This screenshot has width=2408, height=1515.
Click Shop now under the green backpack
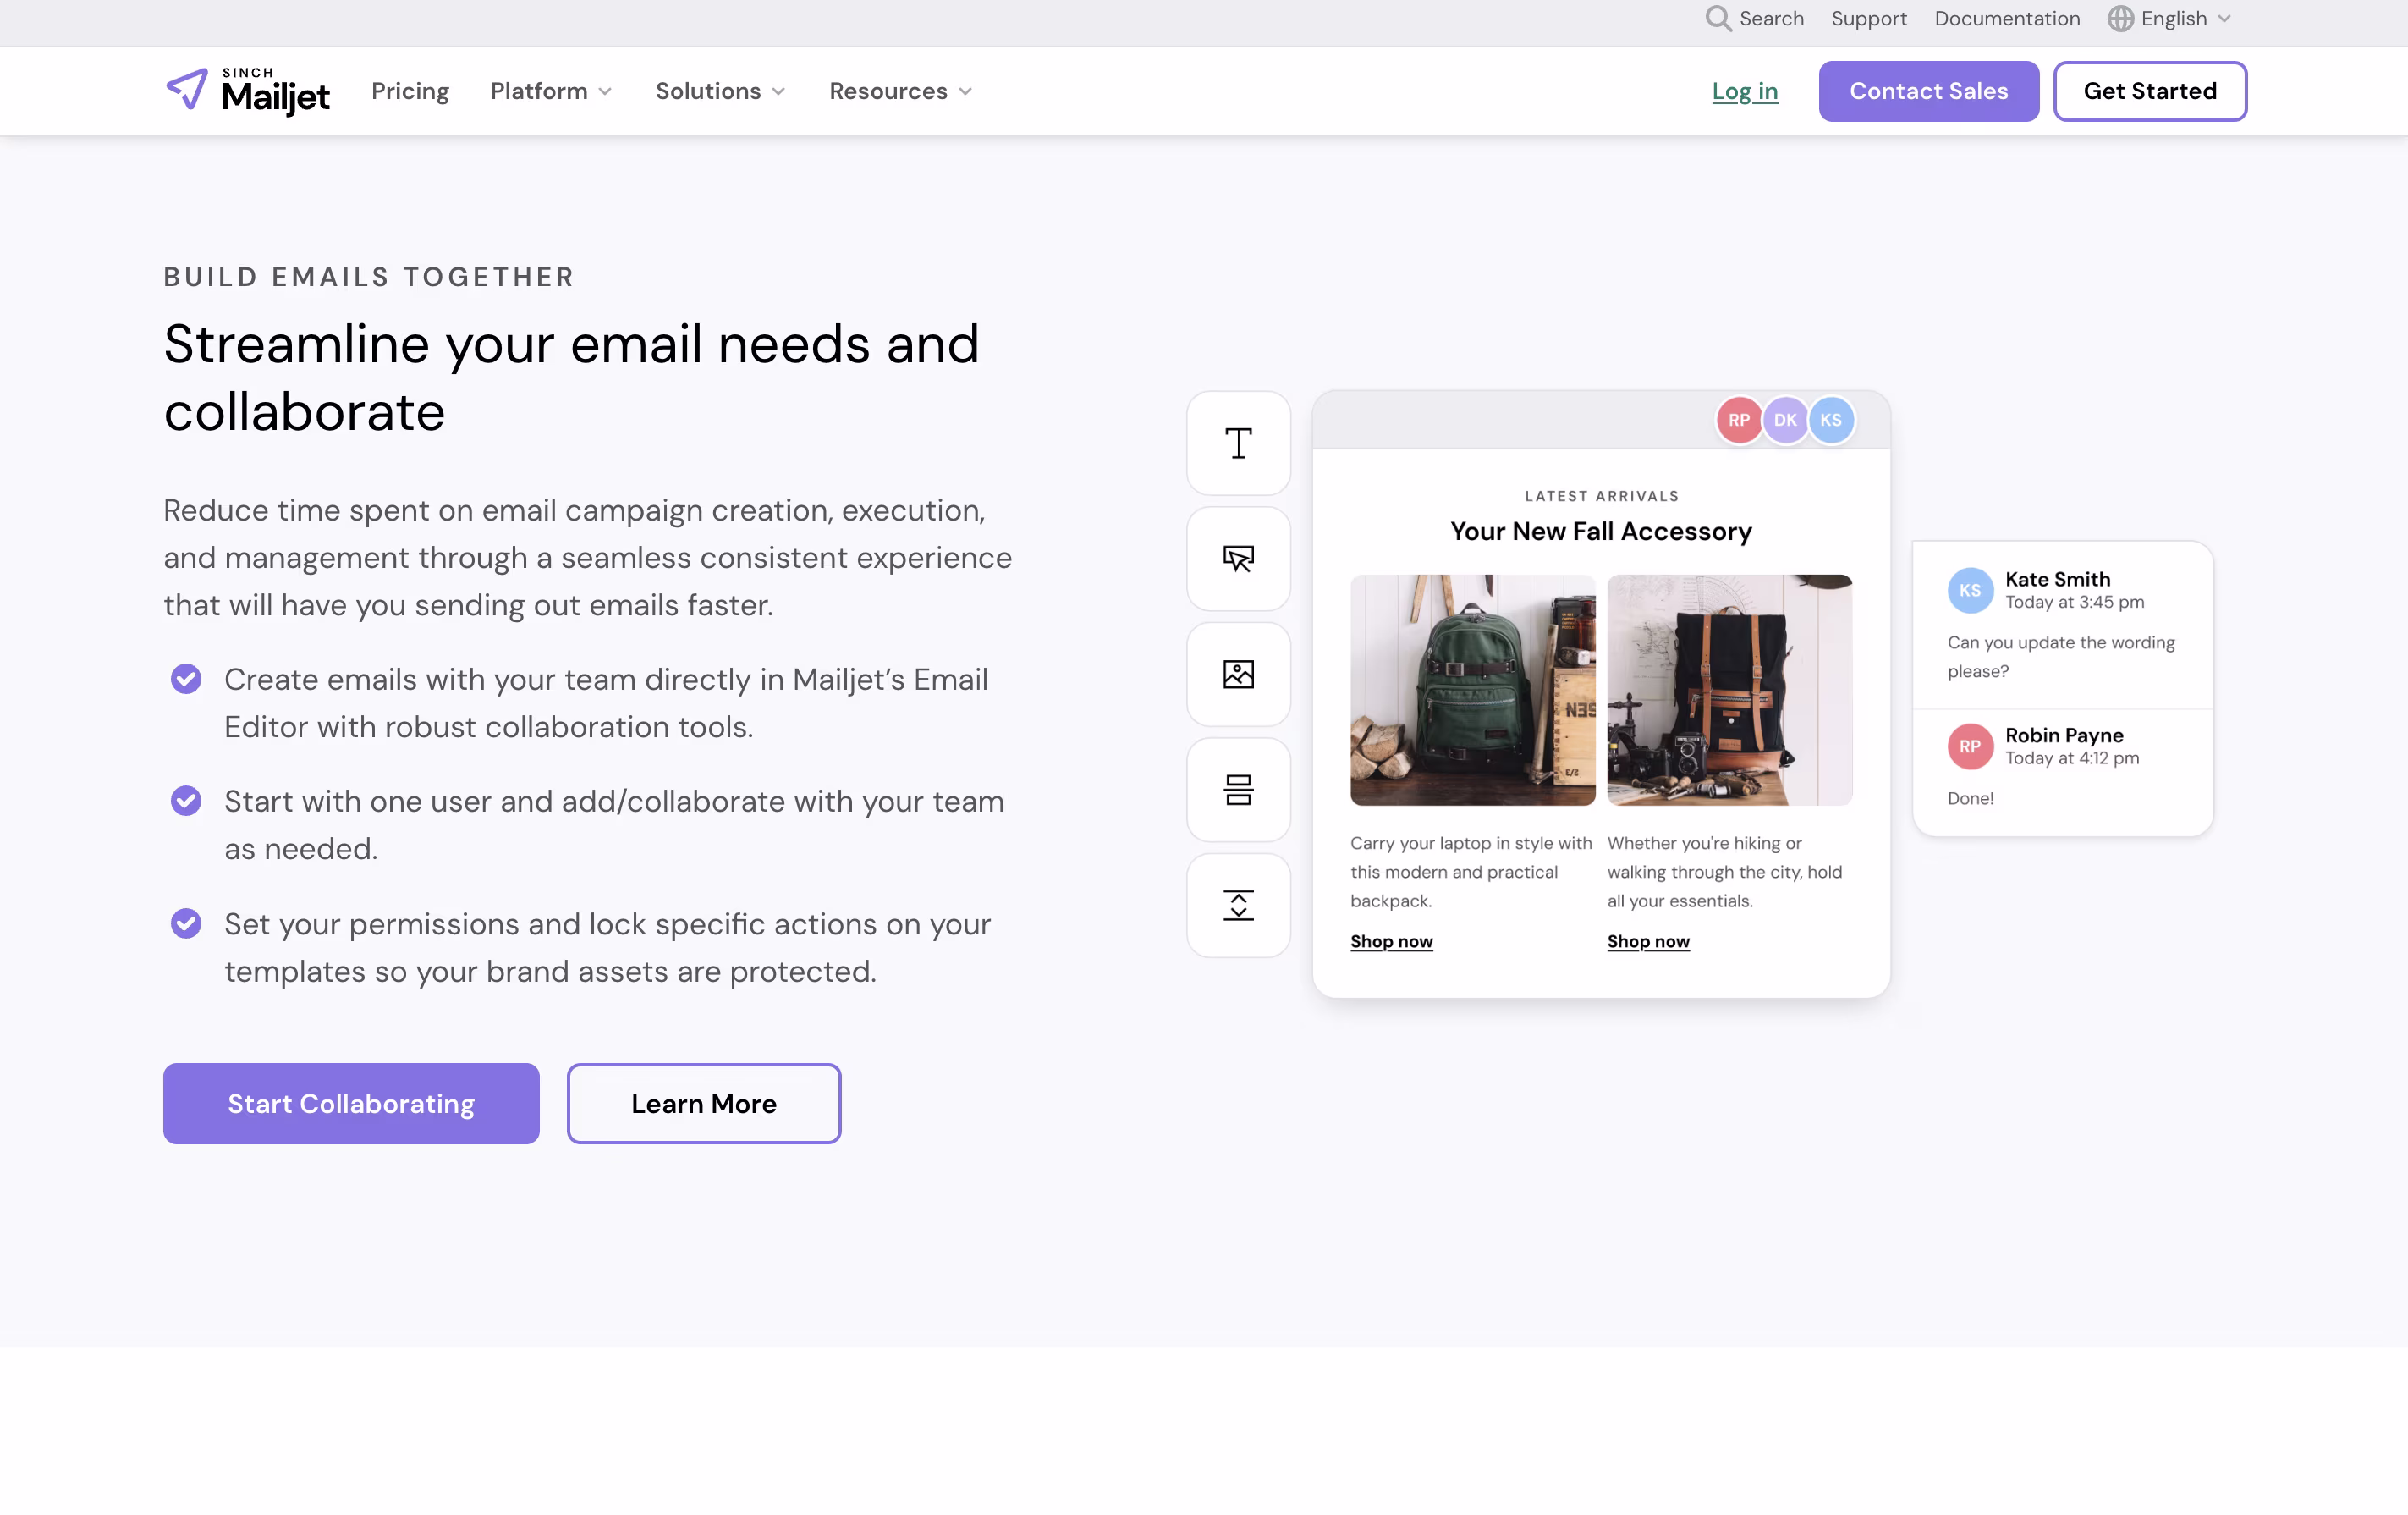(x=1391, y=941)
